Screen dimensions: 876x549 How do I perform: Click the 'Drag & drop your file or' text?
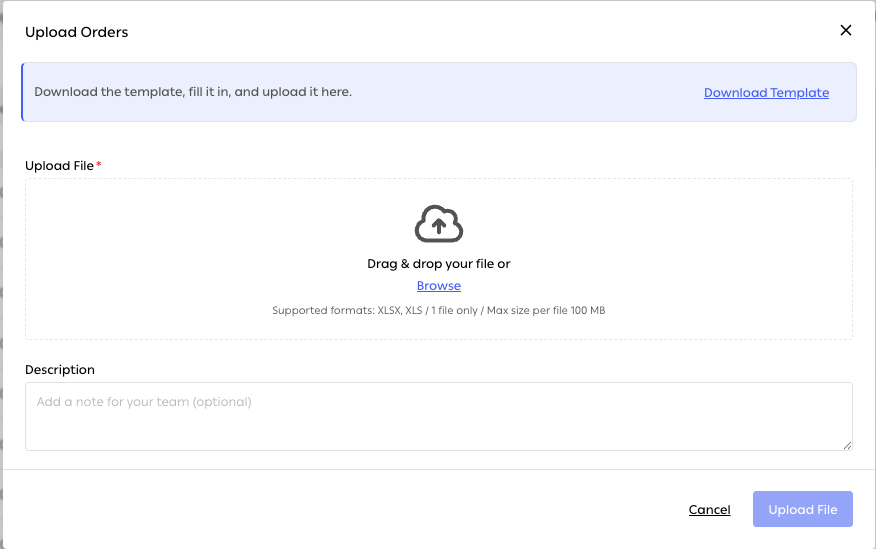[439, 264]
